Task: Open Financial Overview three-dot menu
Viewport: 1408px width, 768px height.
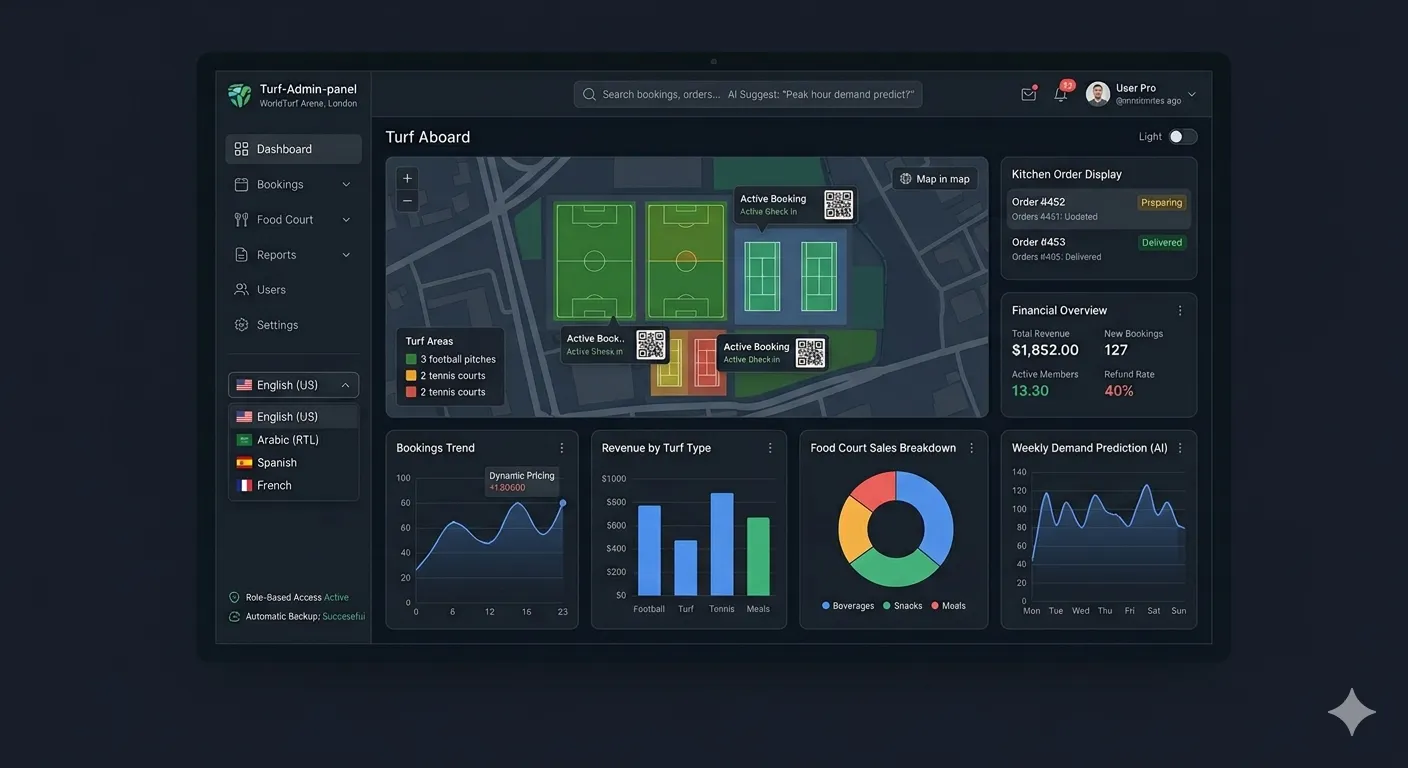Action: 1180,311
